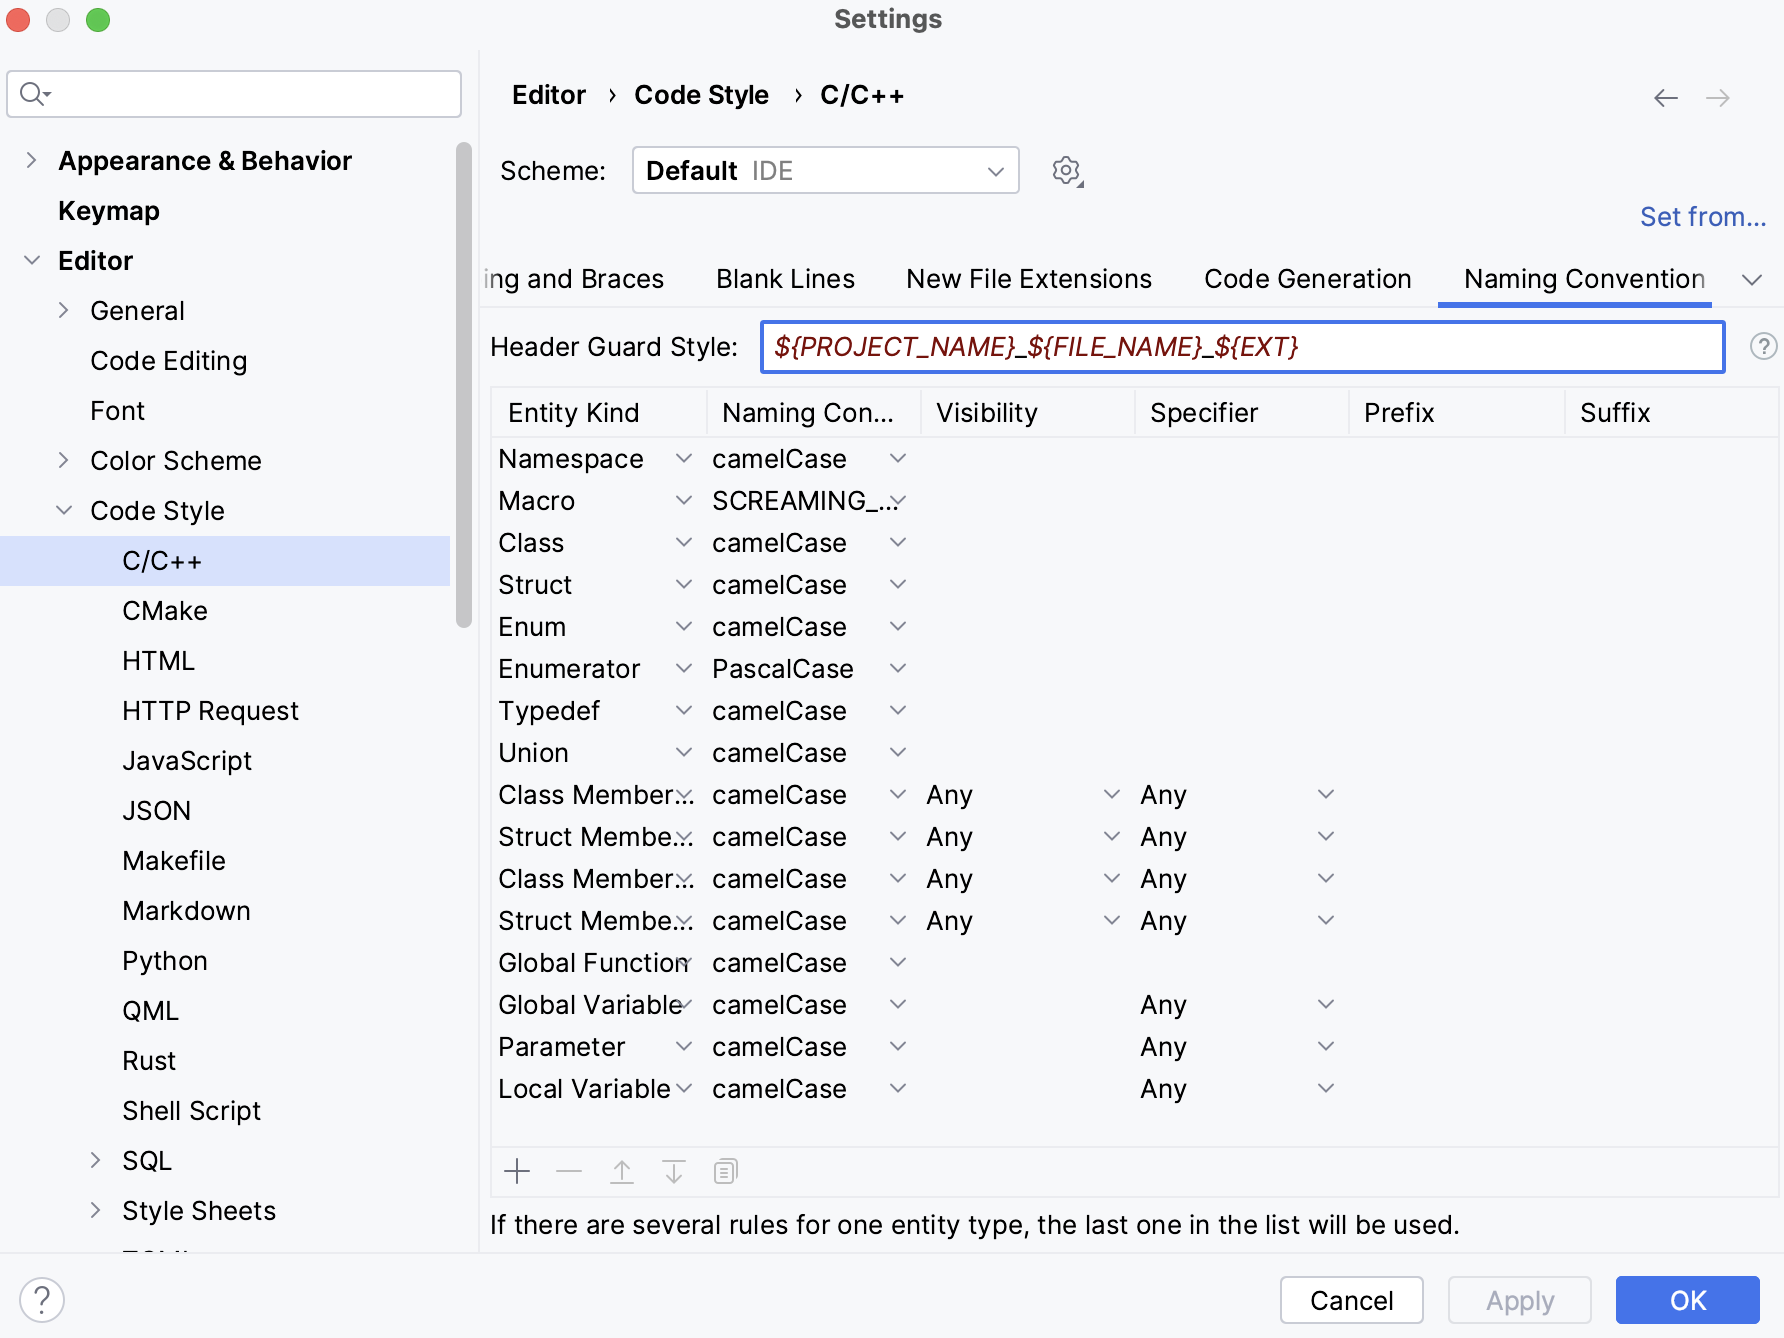The image size is (1784, 1338).
Task: Switch to the Blank Lines tab
Action: pyautogui.click(x=784, y=279)
